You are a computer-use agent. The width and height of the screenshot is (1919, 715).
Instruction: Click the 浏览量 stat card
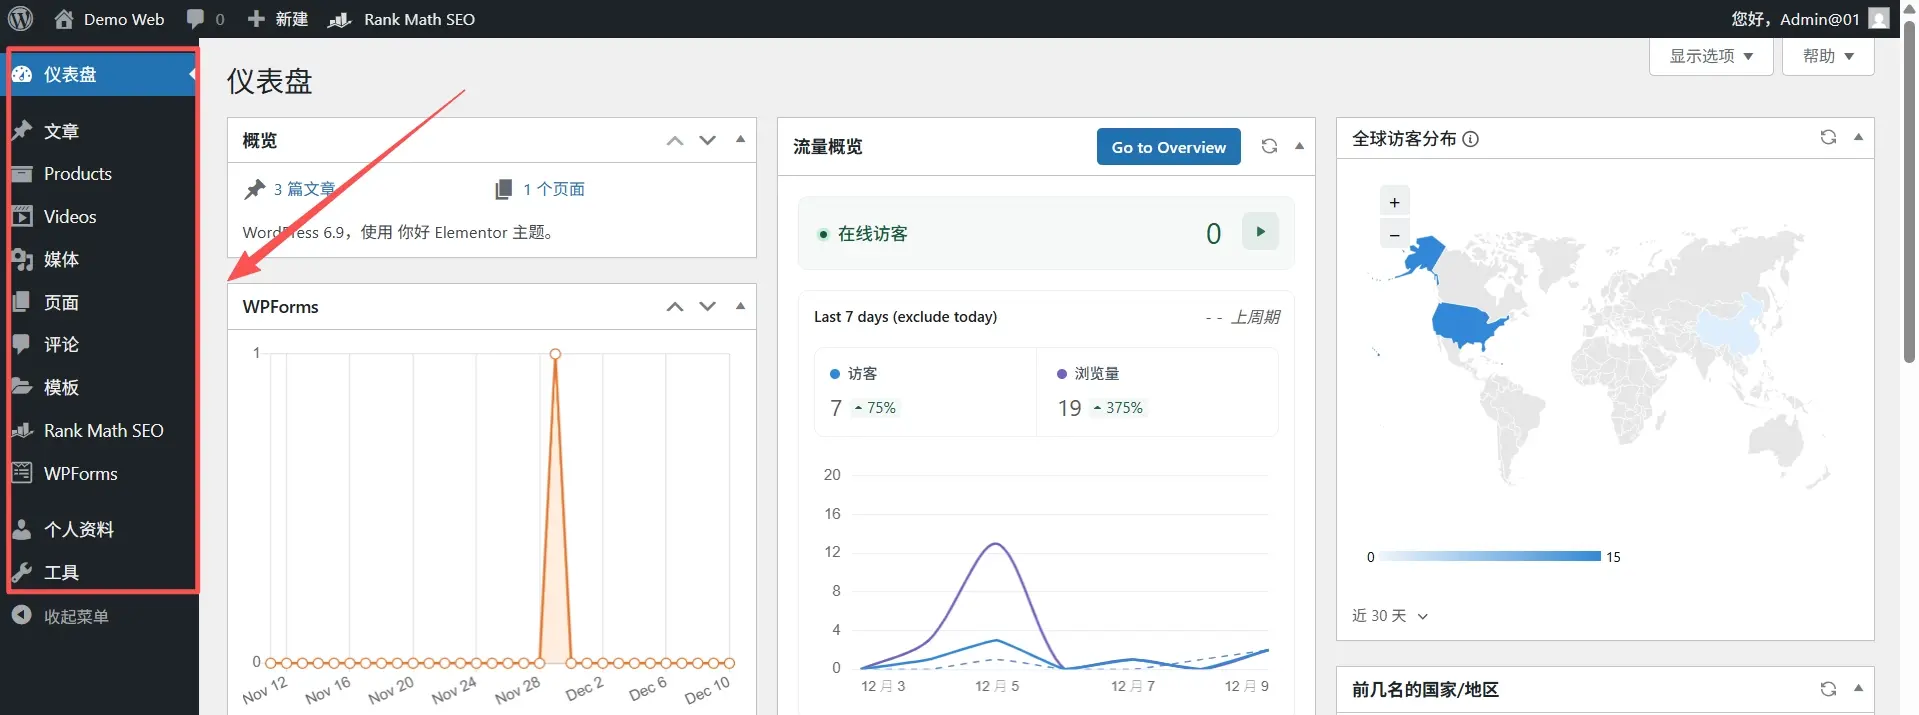(1157, 391)
